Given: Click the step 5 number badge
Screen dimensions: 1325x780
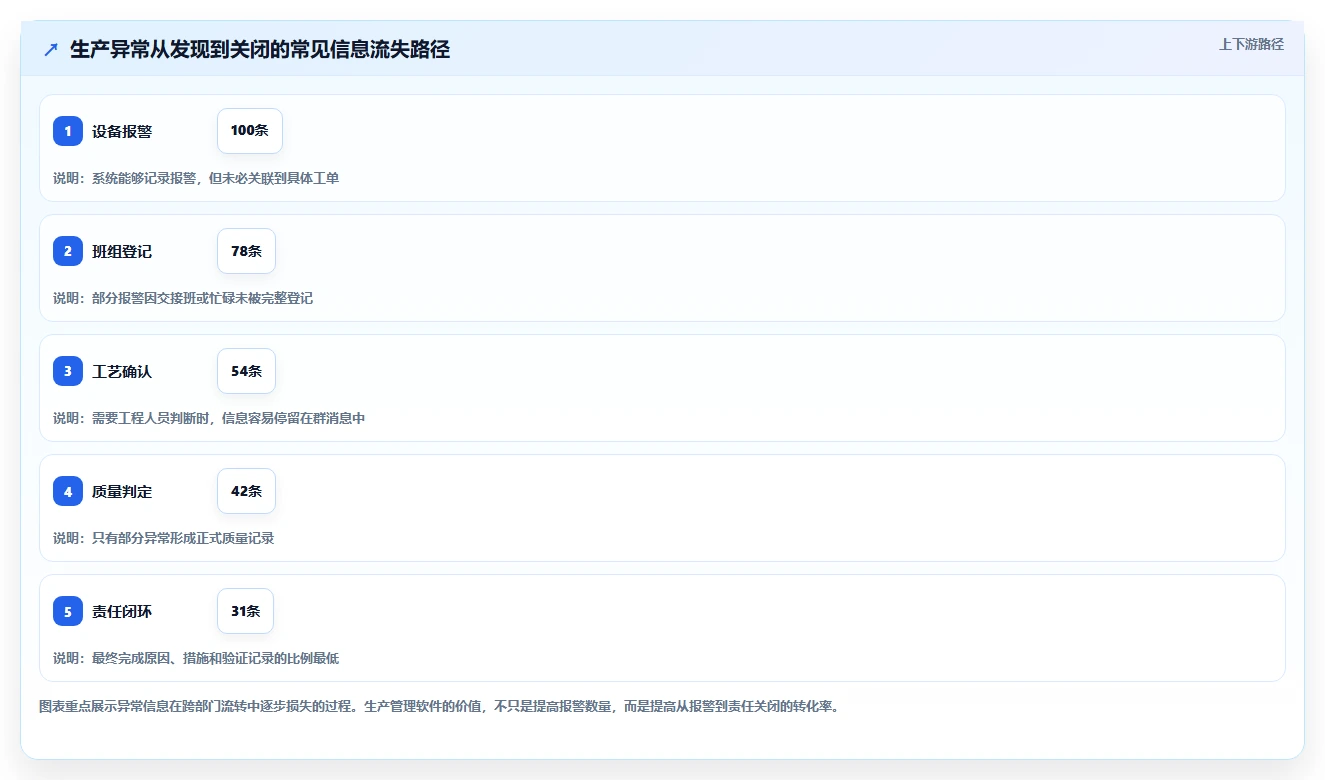Looking at the screenshot, I should pyautogui.click(x=68, y=611).
